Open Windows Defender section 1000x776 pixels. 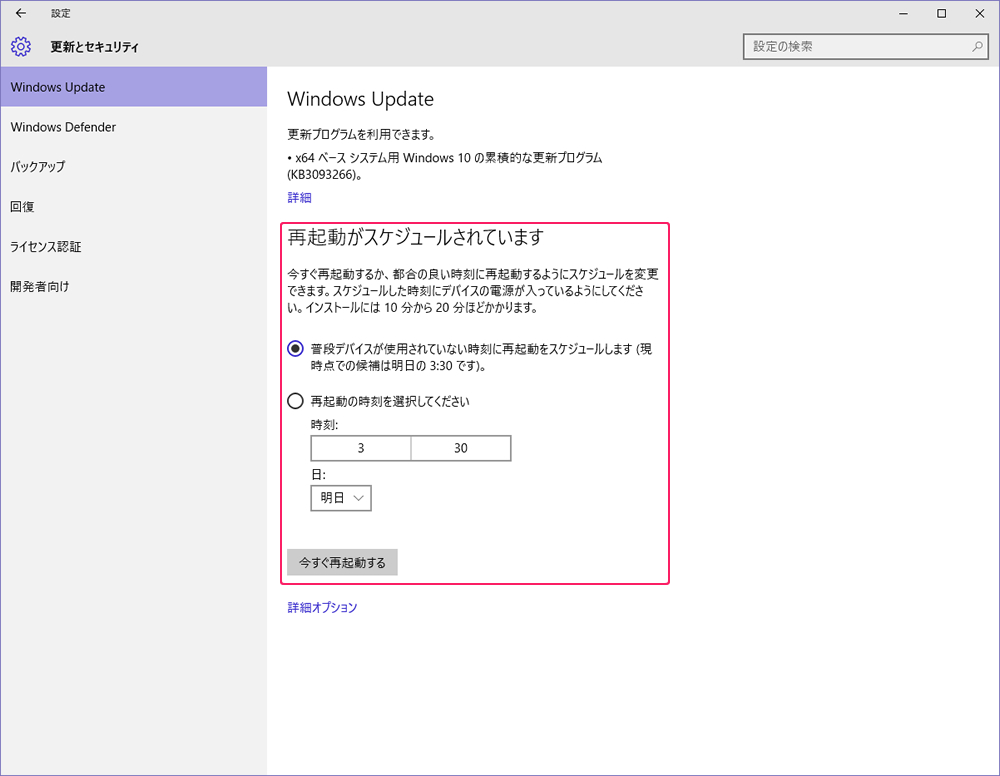pyautogui.click(x=133, y=127)
